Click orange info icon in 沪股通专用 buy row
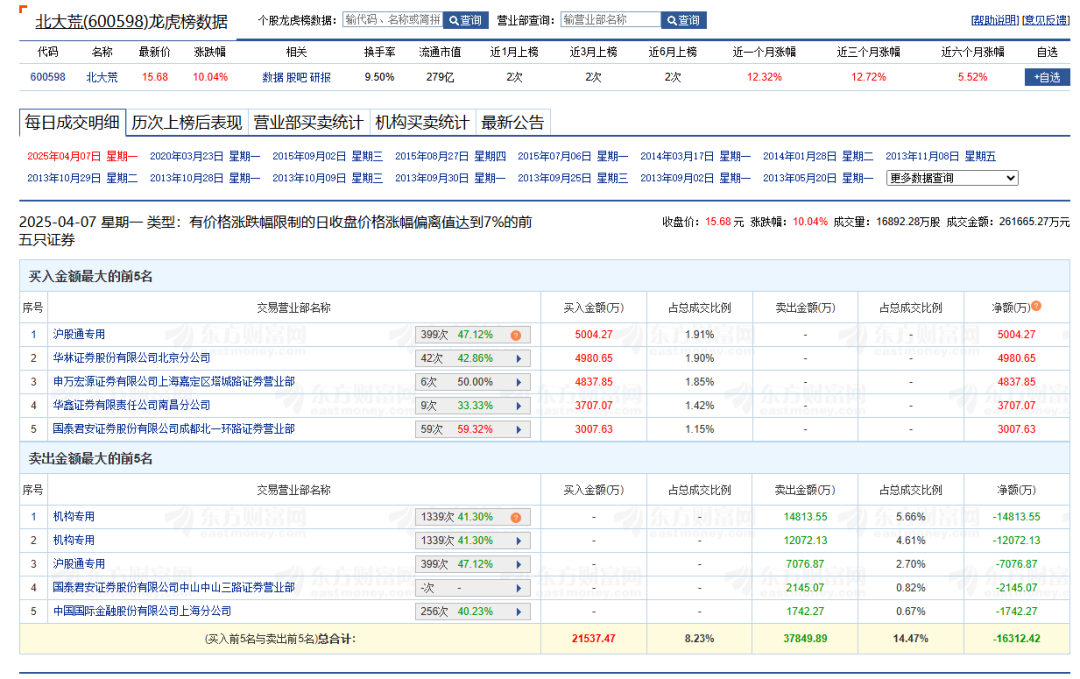Image resolution: width=1080 pixels, height=679 pixels. (x=516, y=335)
